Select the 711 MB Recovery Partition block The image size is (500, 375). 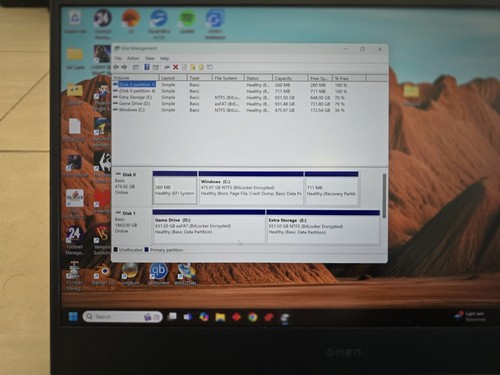coord(332,188)
